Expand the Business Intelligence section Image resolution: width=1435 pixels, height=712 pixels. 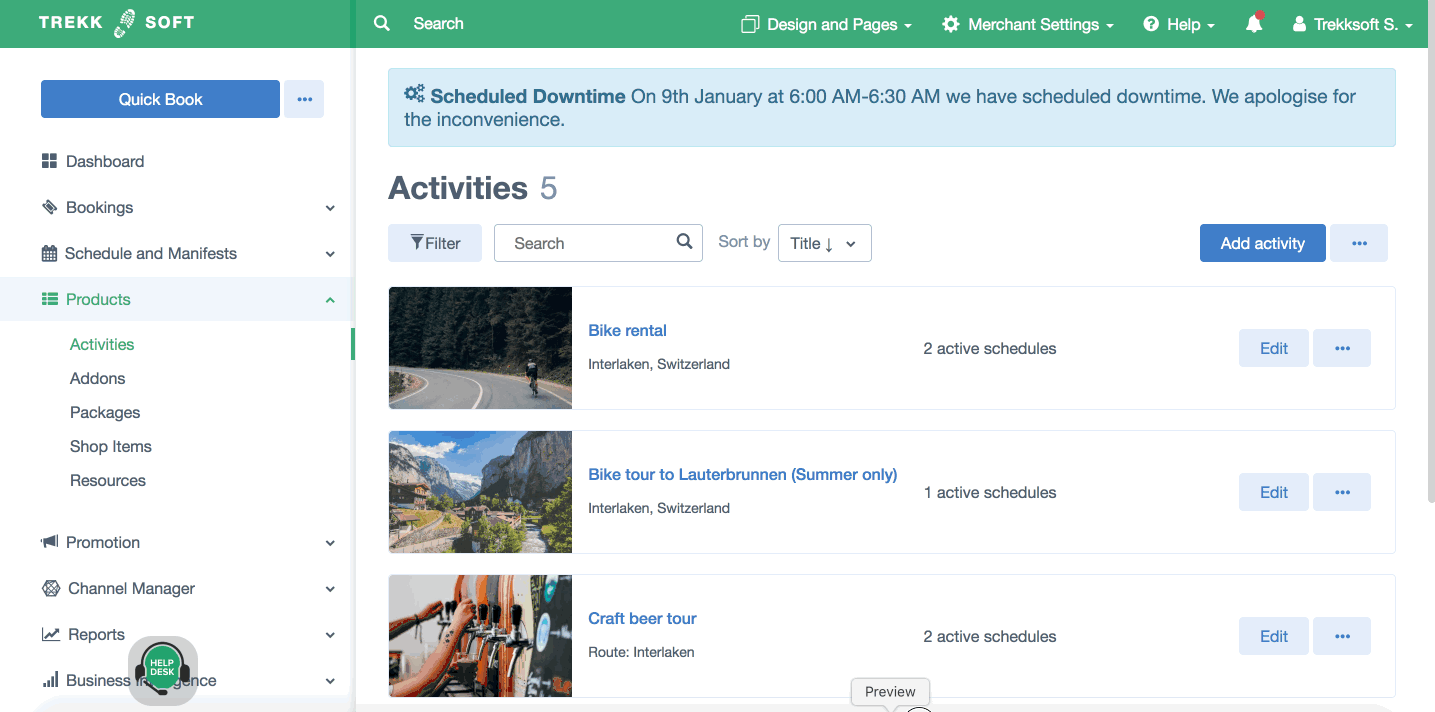pos(330,681)
